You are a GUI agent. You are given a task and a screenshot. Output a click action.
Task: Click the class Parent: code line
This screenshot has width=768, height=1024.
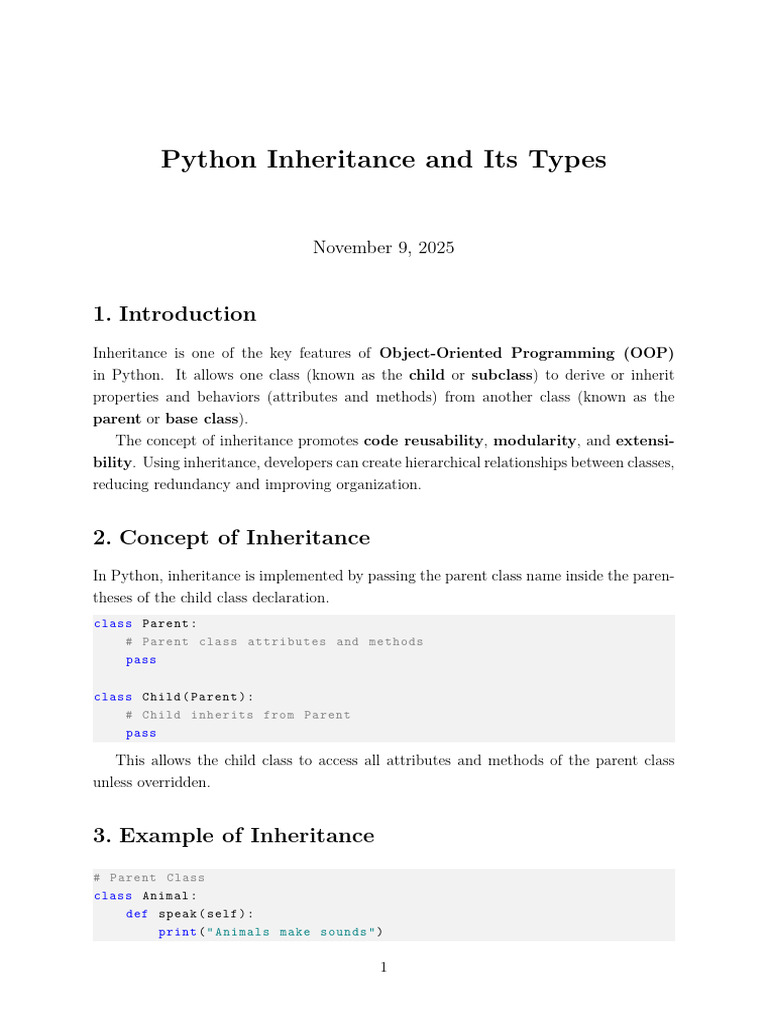coord(145,624)
